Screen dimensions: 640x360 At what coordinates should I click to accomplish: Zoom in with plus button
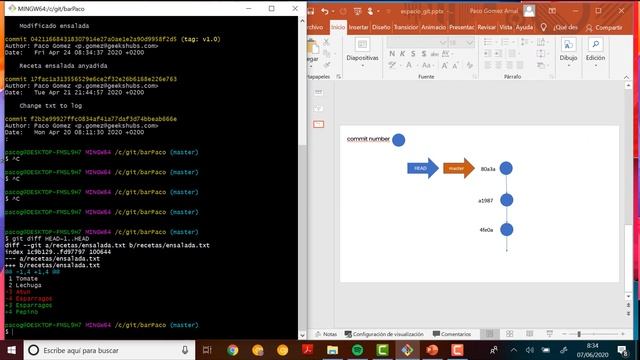click(623, 334)
